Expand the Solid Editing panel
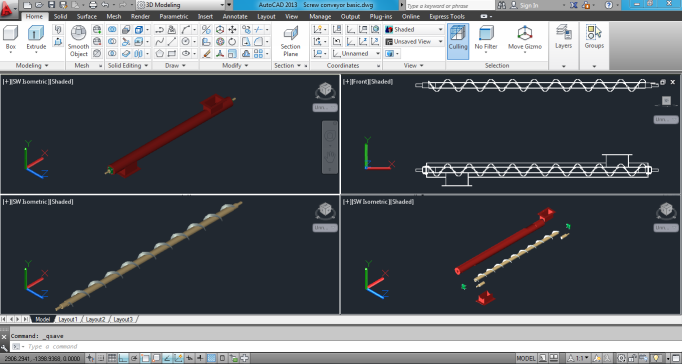The height and width of the screenshot is (364, 682). (x=128, y=66)
